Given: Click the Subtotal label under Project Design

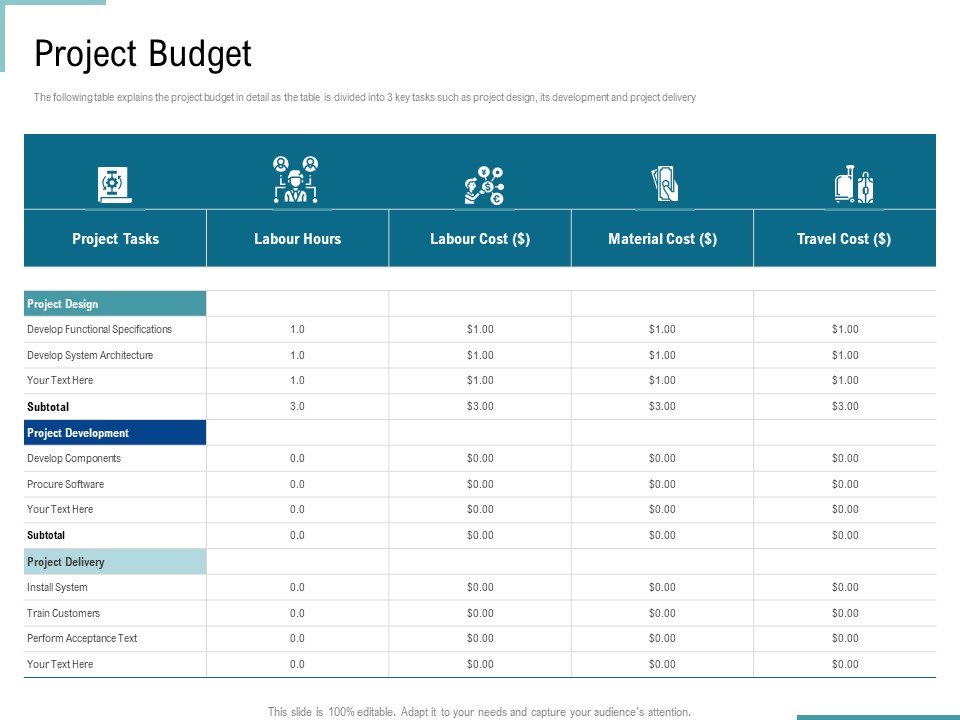Looking at the screenshot, I should 48,407.
